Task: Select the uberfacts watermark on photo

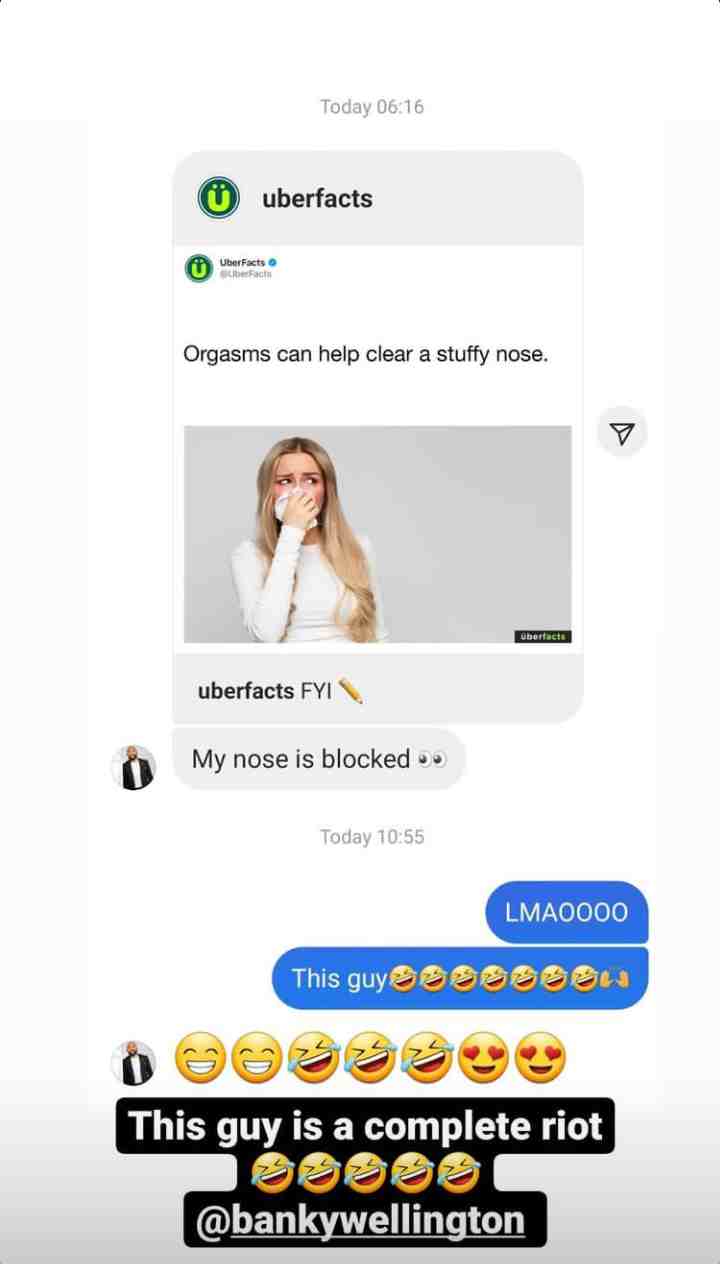Action: pos(543,636)
